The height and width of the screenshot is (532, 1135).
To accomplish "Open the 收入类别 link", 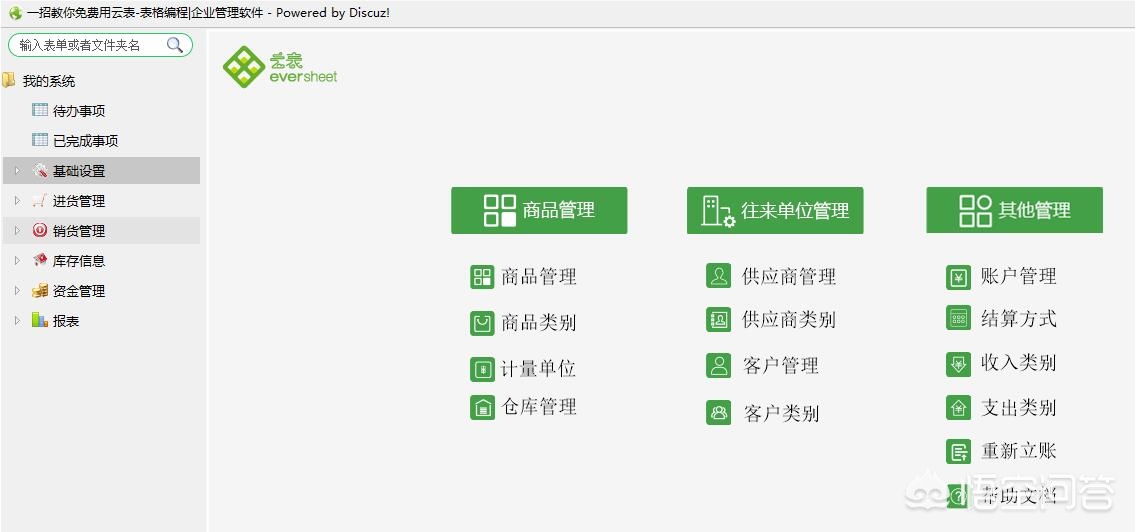I will [x=1018, y=363].
